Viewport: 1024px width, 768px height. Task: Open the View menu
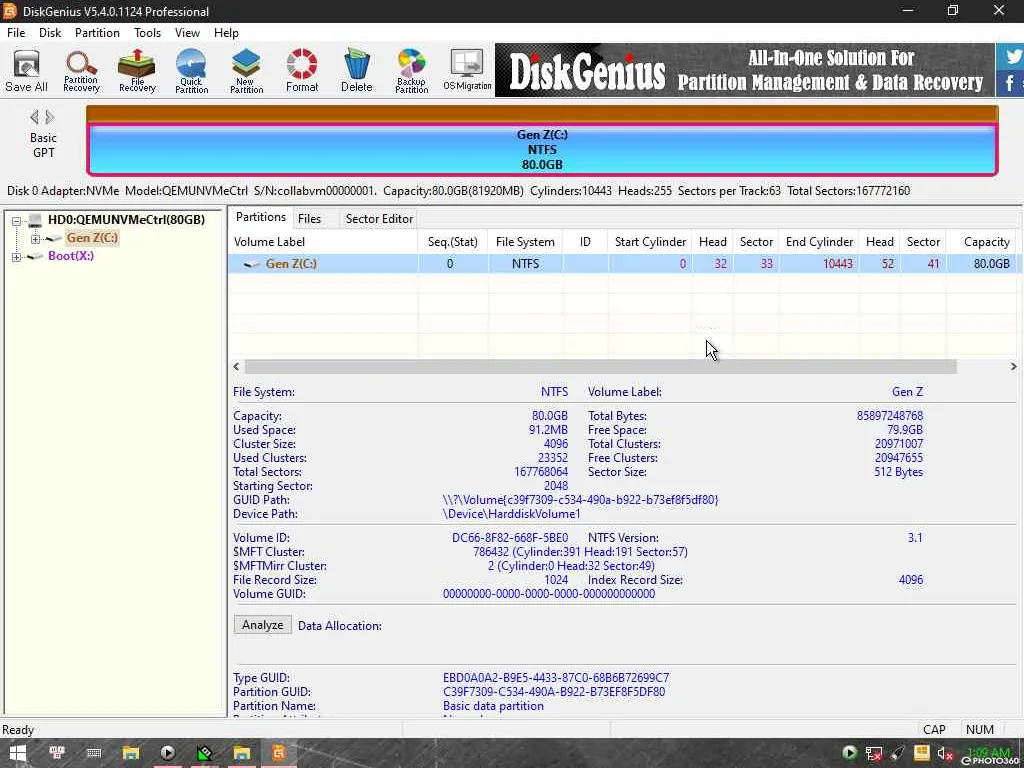tap(187, 33)
